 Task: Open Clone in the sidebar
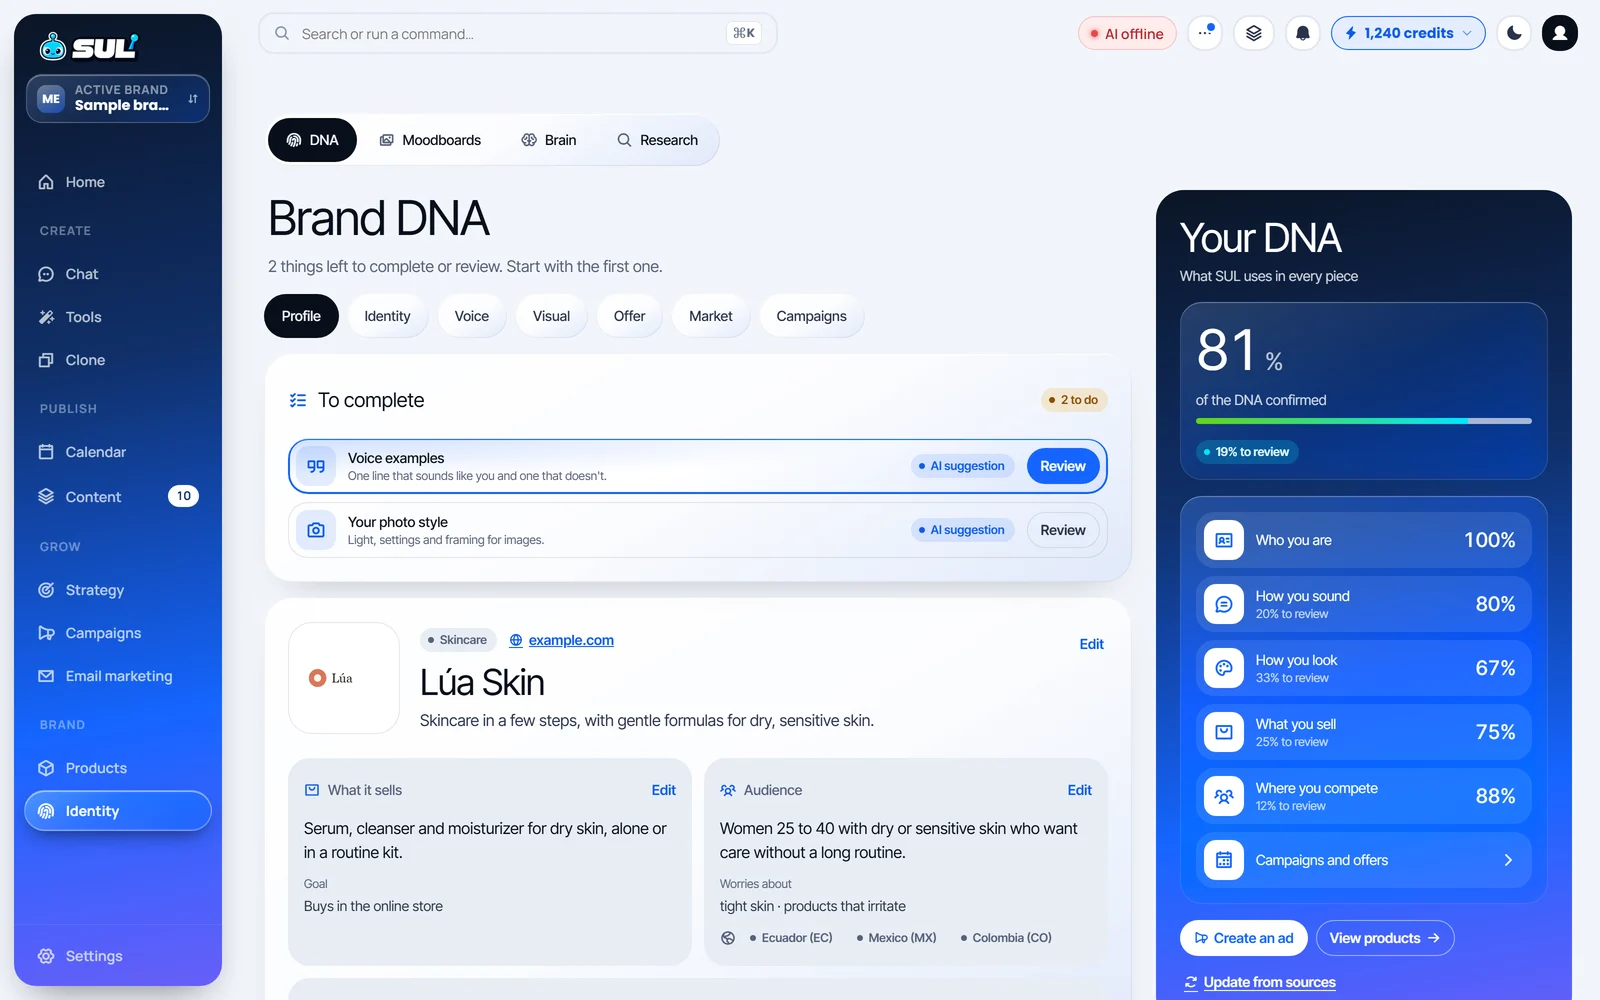tap(118, 360)
